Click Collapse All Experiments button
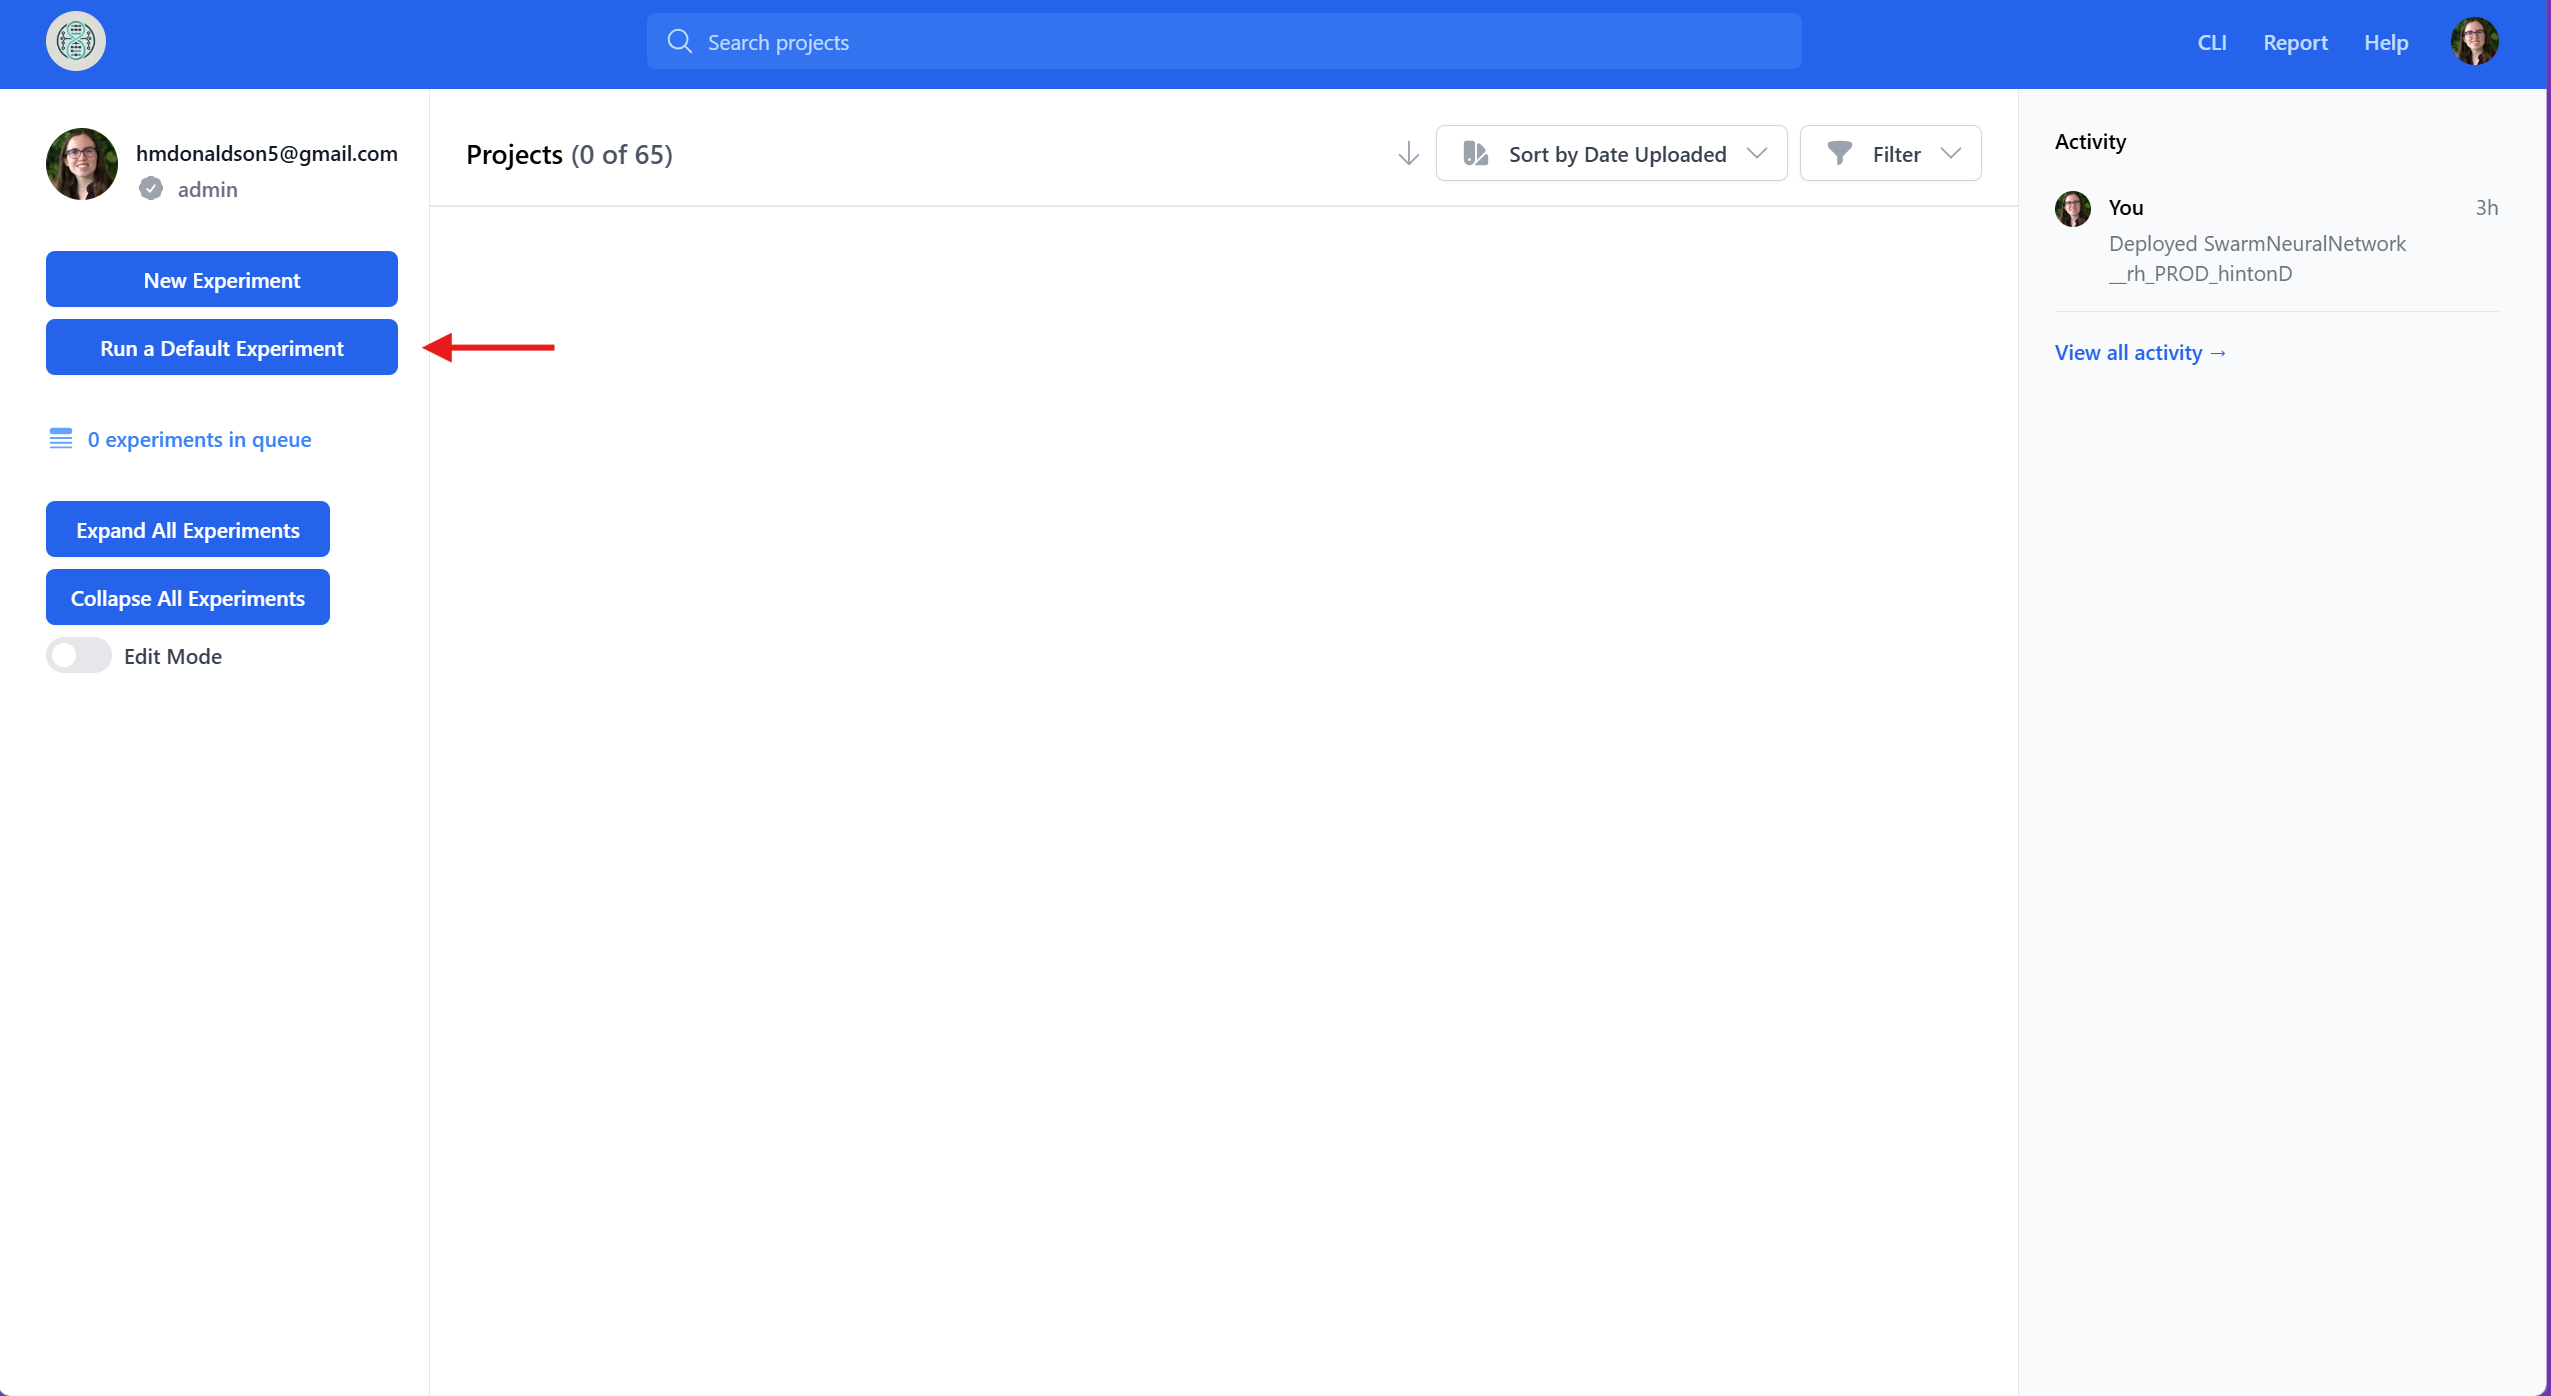Image resolution: width=2551 pixels, height=1396 pixels. [x=188, y=597]
